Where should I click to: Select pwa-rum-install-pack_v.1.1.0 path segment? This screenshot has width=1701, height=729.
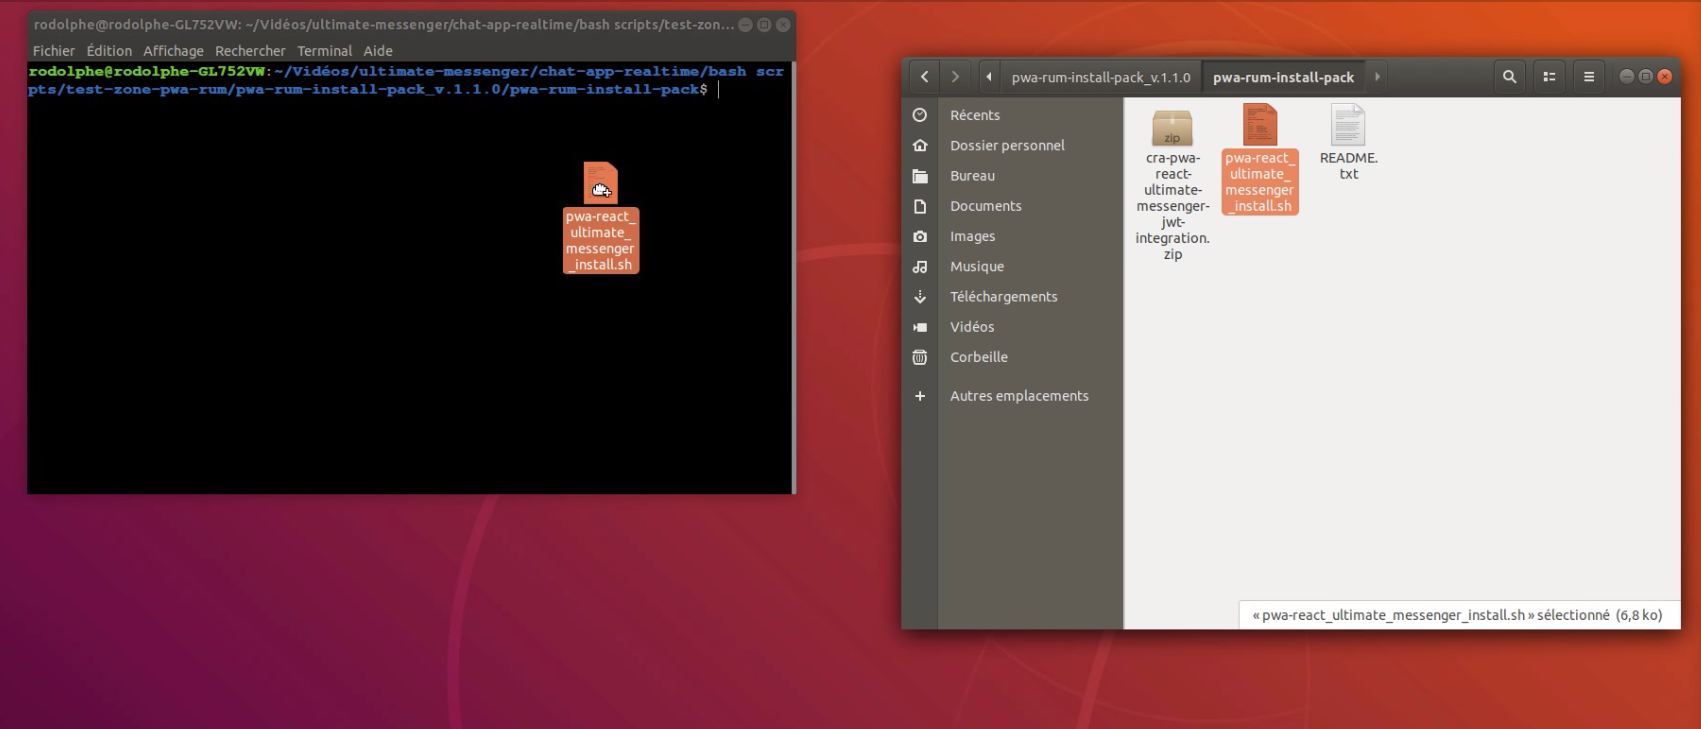pyautogui.click(x=1100, y=77)
